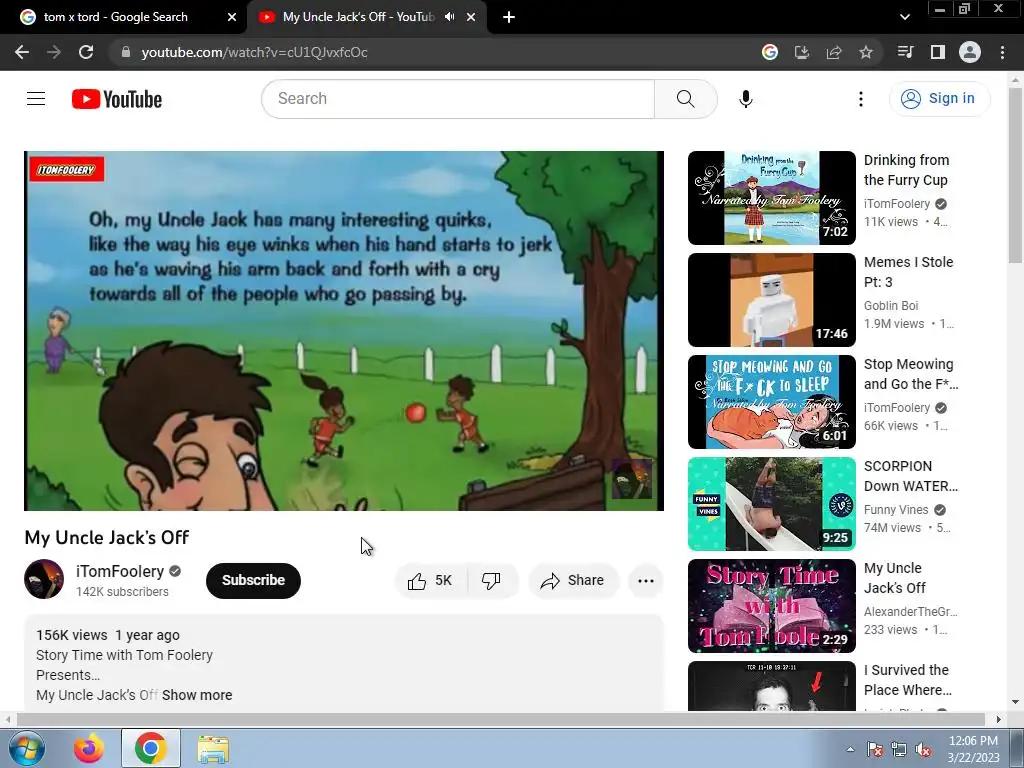
Task: Open a new browser tab
Action: (x=509, y=17)
